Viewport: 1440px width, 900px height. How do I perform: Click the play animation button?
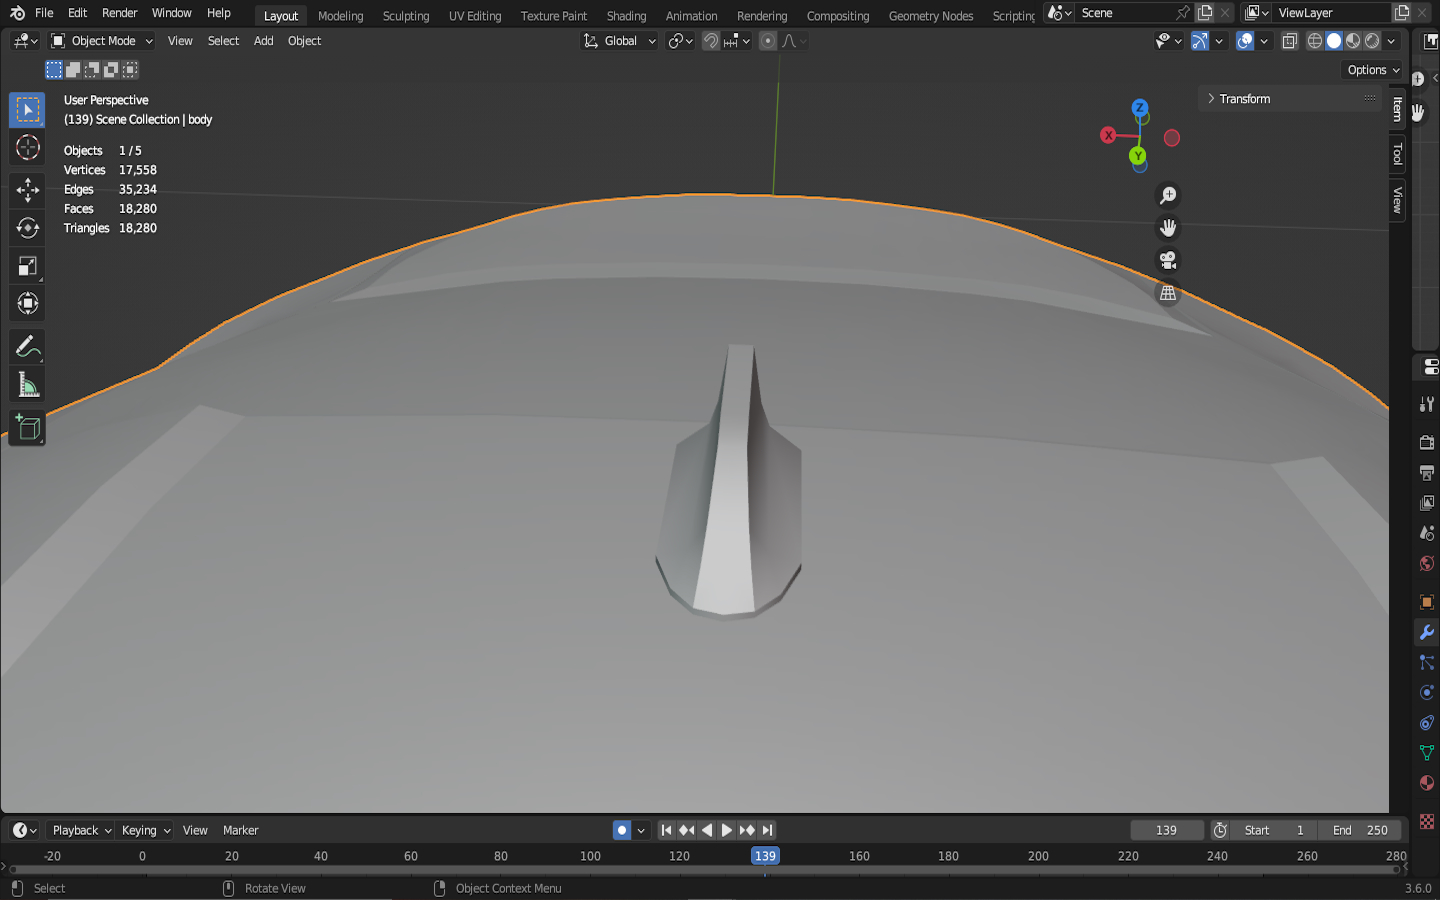coord(727,830)
